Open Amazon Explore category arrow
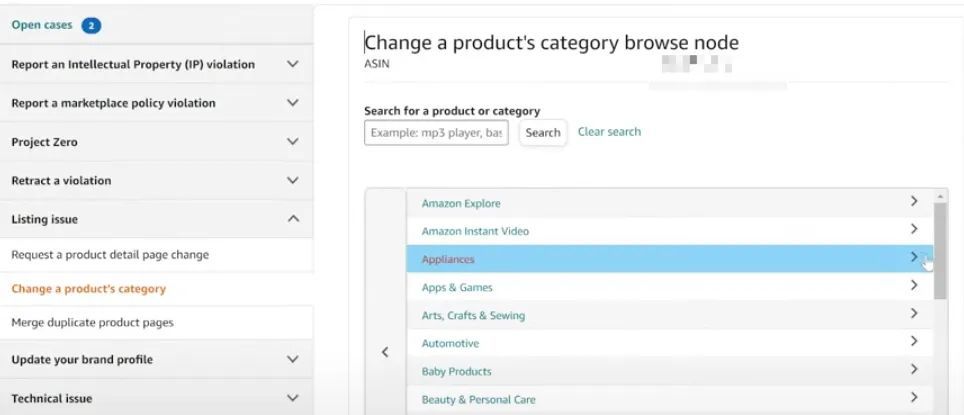Viewport: 964px width, 415px height. 914,202
